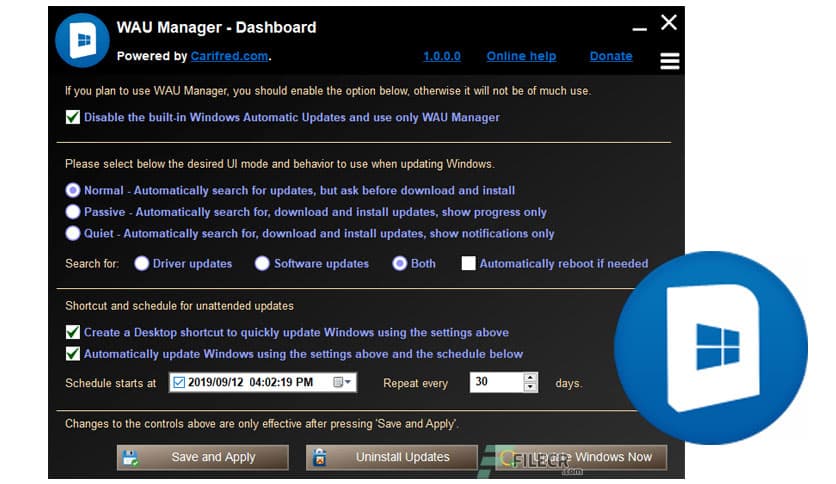Screen dimensions: 836x484
Task: Click the Donate link
Action: (611, 57)
